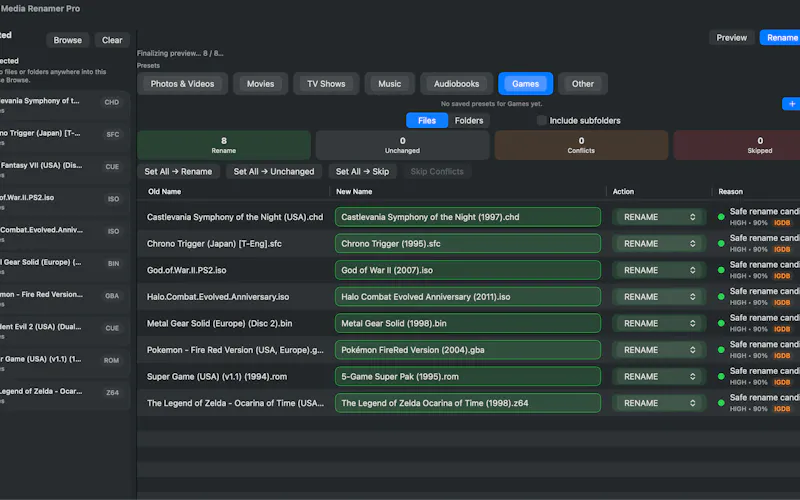
Task: Select the Games preset tab
Action: [x=525, y=84]
